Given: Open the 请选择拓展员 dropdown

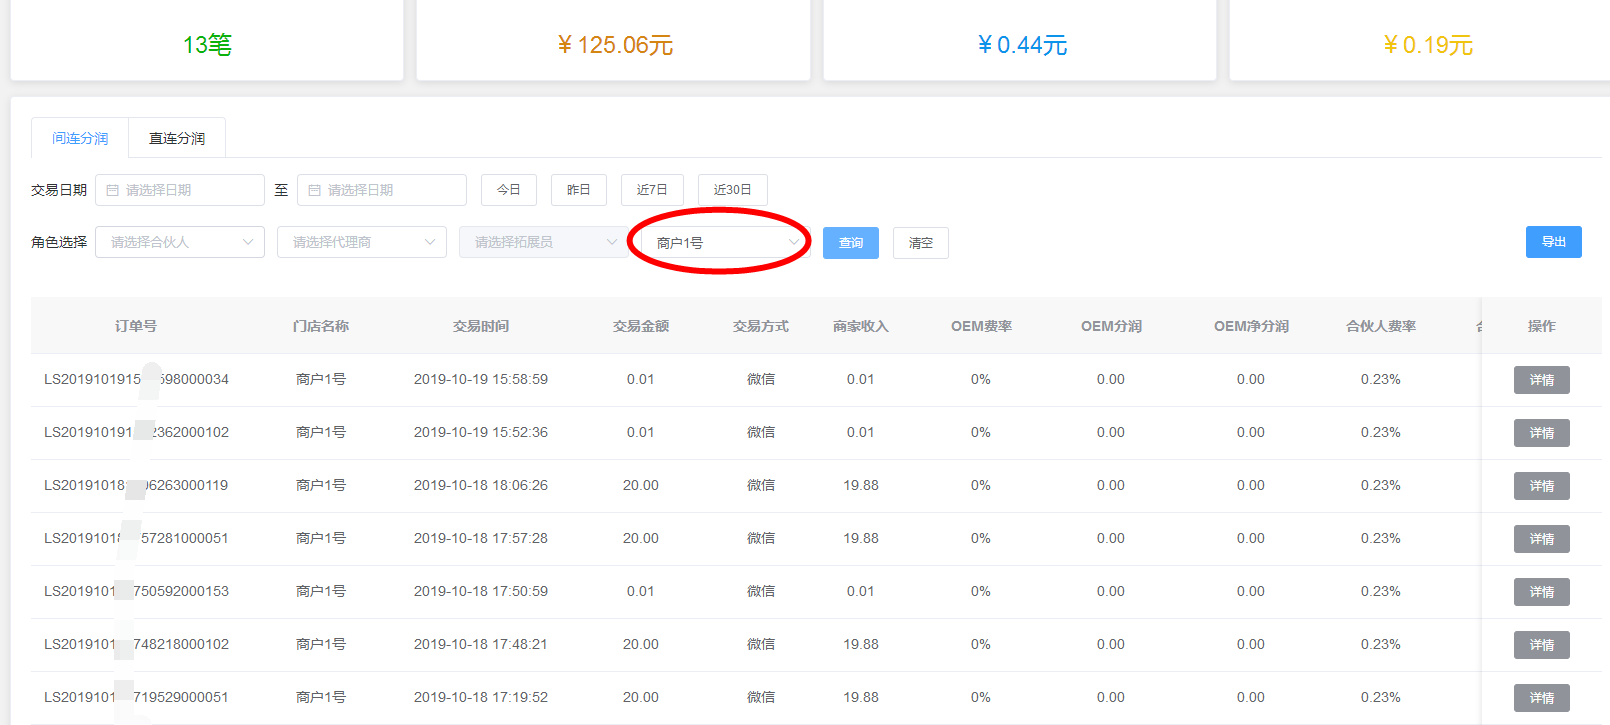Looking at the screenshot, I should [543, 242].
